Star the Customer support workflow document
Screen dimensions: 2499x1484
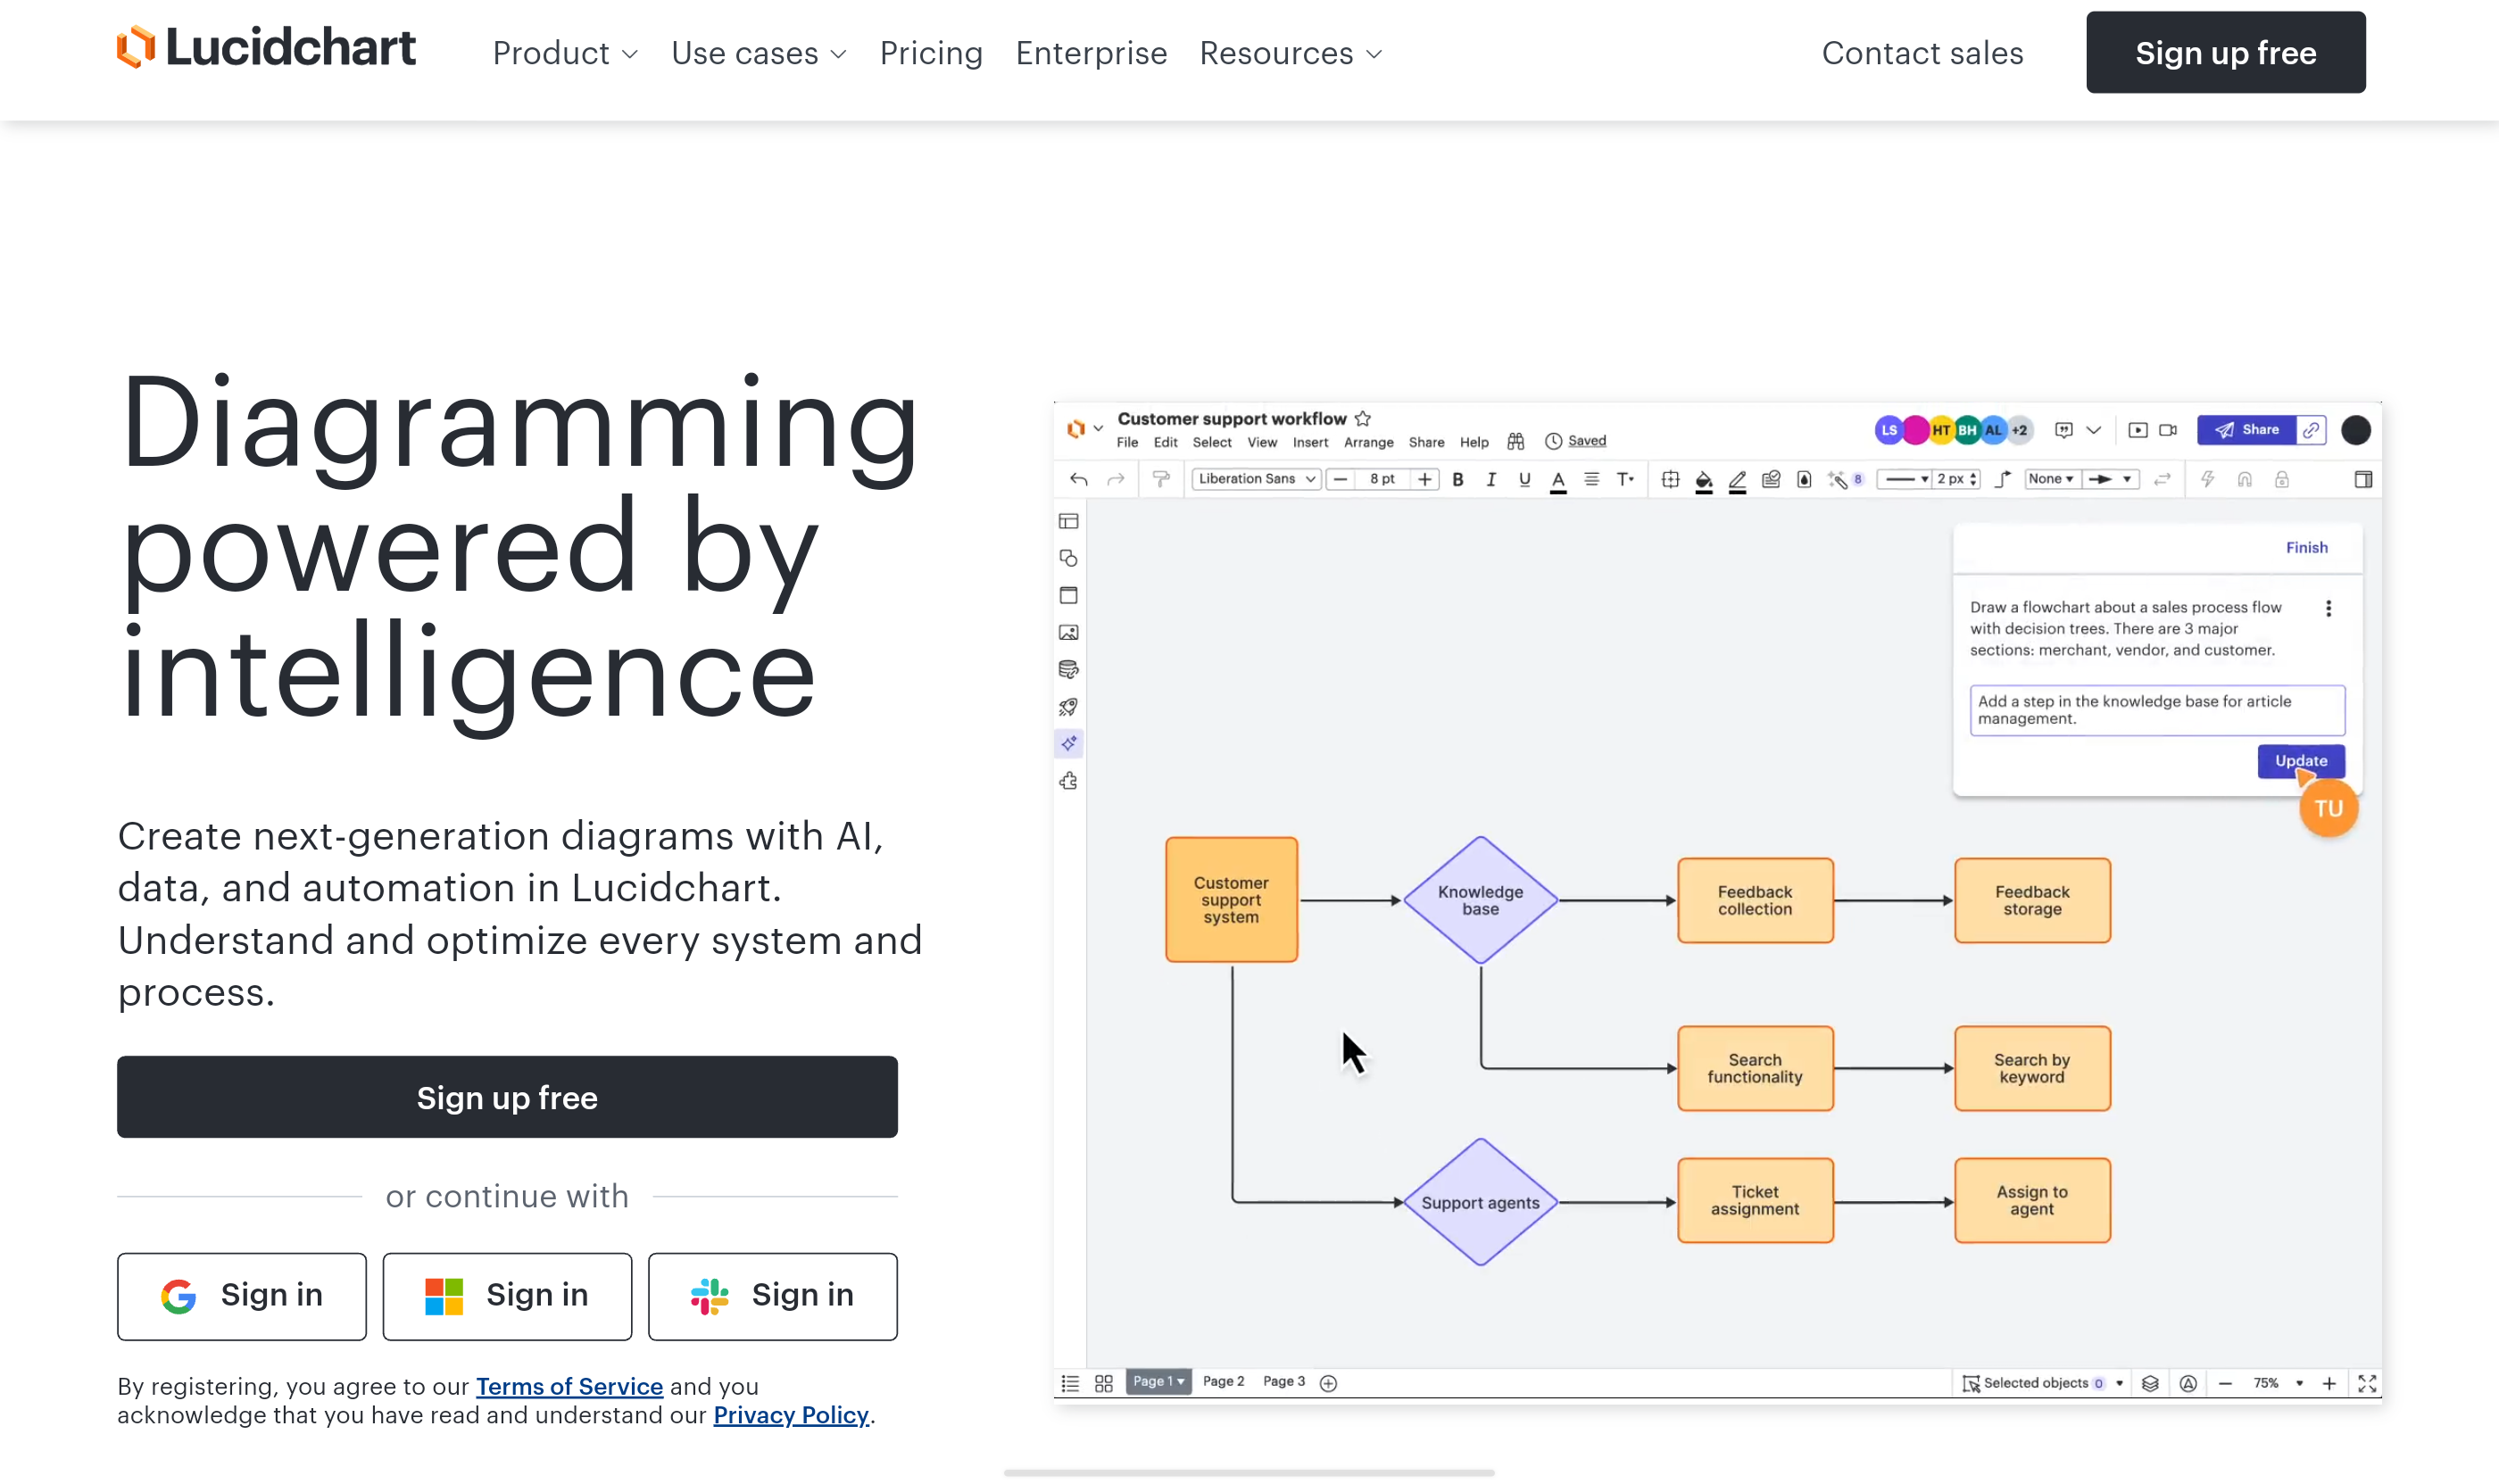click(x=1363, y=418)
